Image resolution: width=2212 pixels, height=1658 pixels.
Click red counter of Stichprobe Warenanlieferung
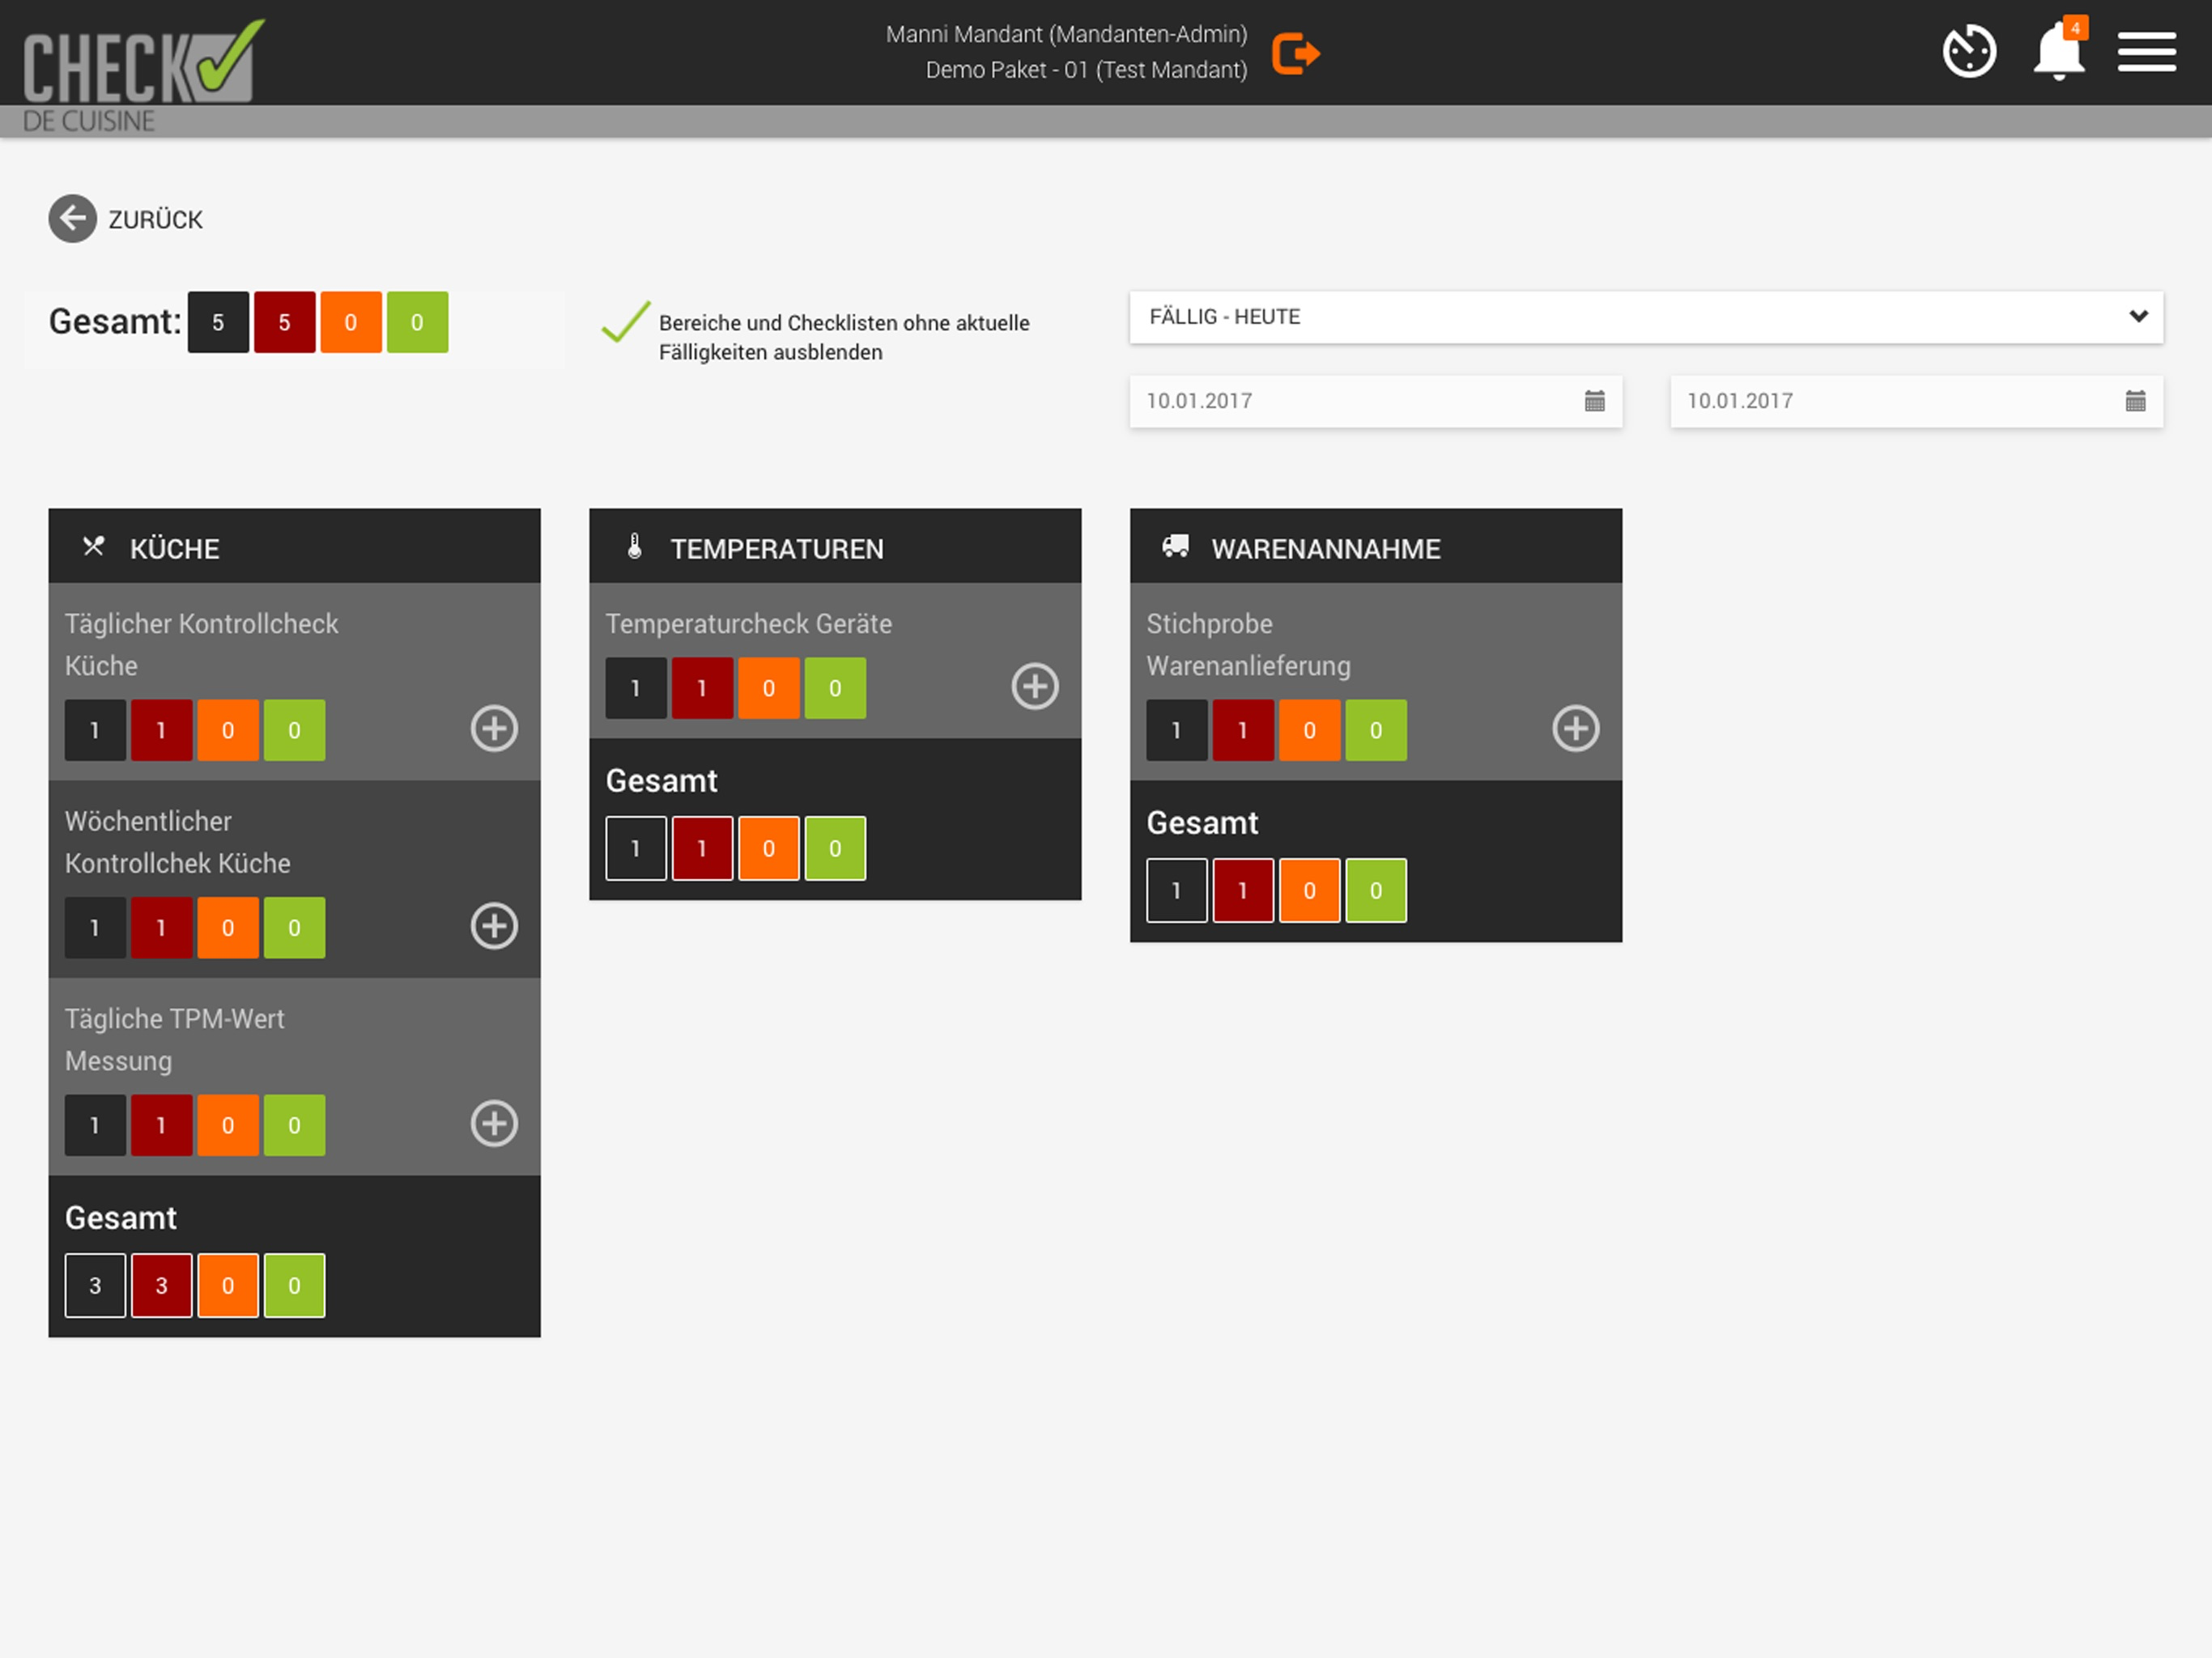click(1243, 730)
